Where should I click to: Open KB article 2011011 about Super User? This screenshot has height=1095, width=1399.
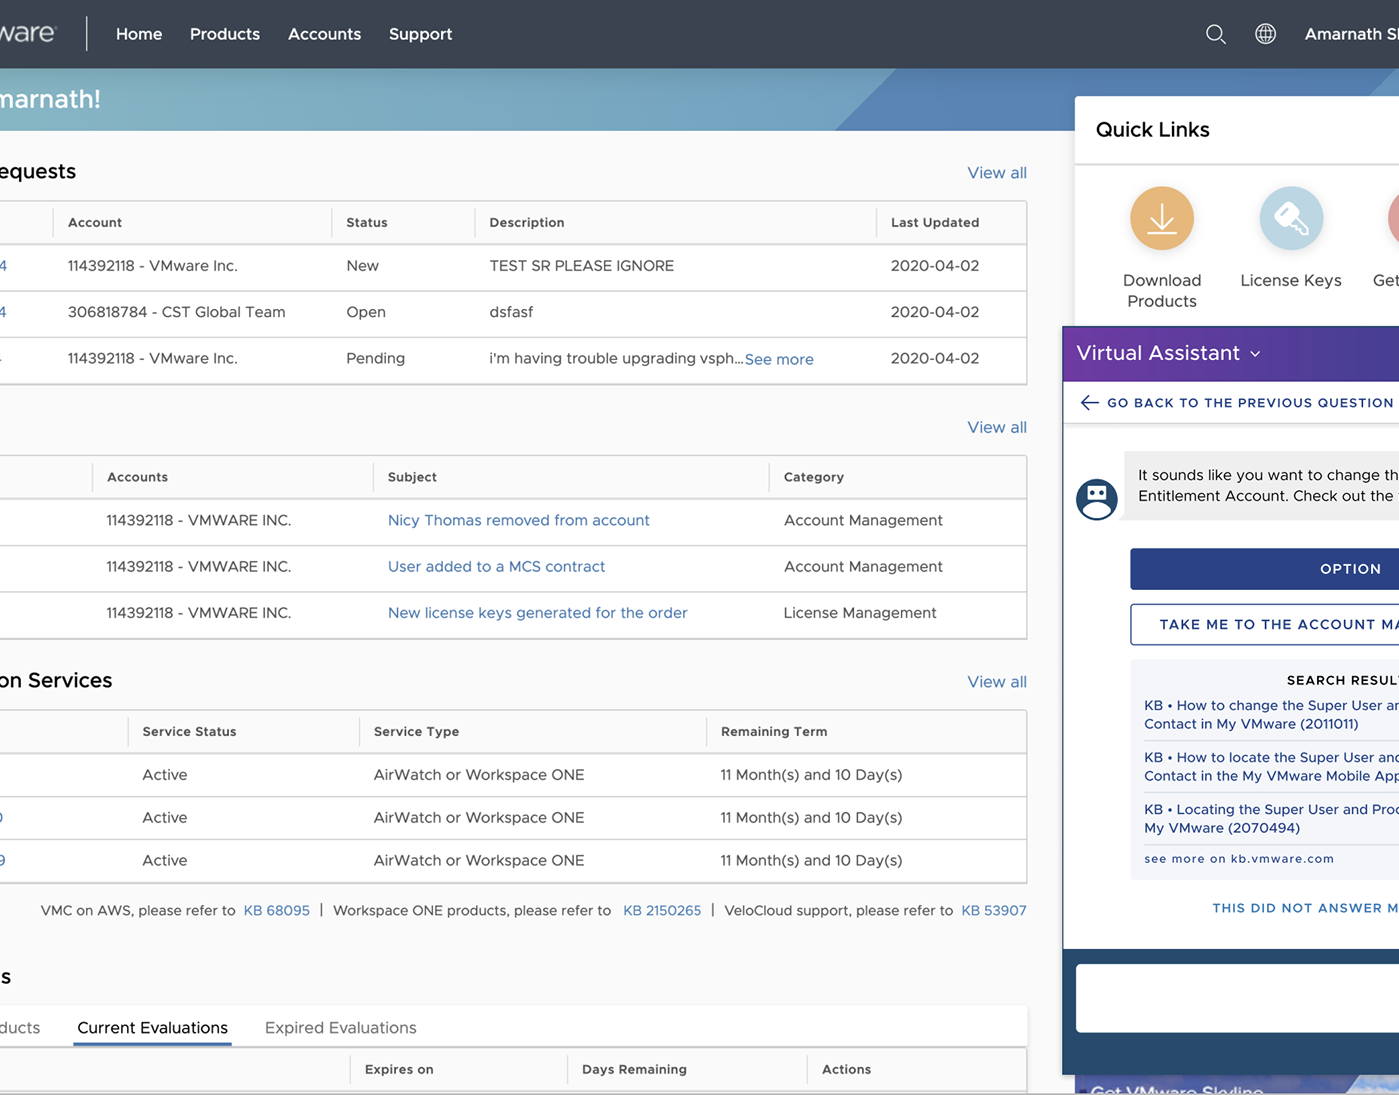point(1271,715)
